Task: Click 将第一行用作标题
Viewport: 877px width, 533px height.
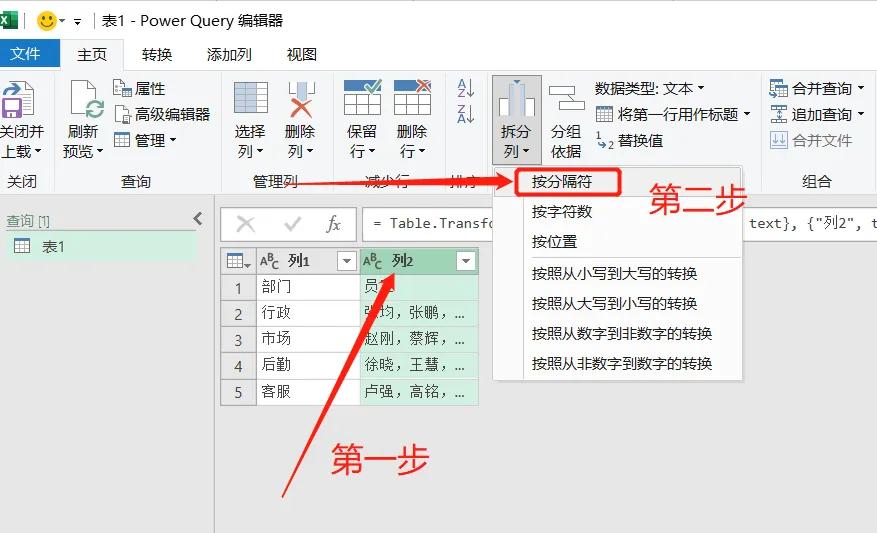Action: pos(667,114)
